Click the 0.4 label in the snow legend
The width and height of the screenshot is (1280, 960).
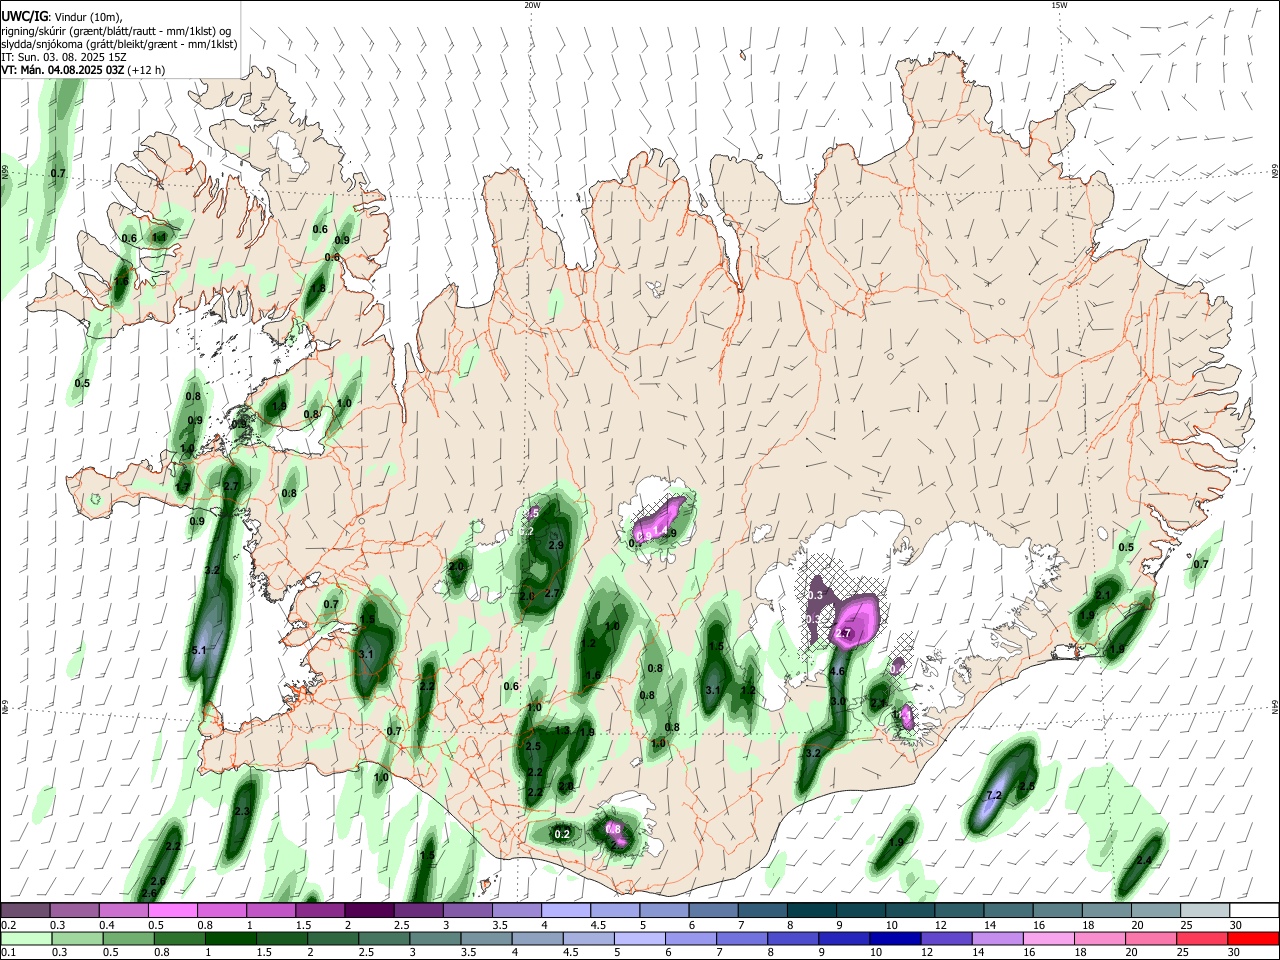pos(108,925)
